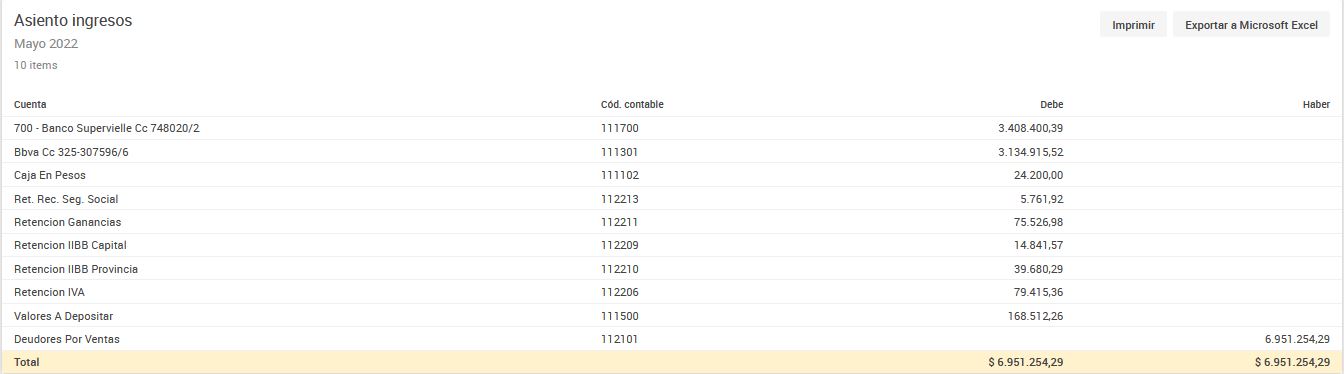Select debit amount 75.526,98
The height and width of the screenshot is (374, 1344).
[x=1038, y=222]
